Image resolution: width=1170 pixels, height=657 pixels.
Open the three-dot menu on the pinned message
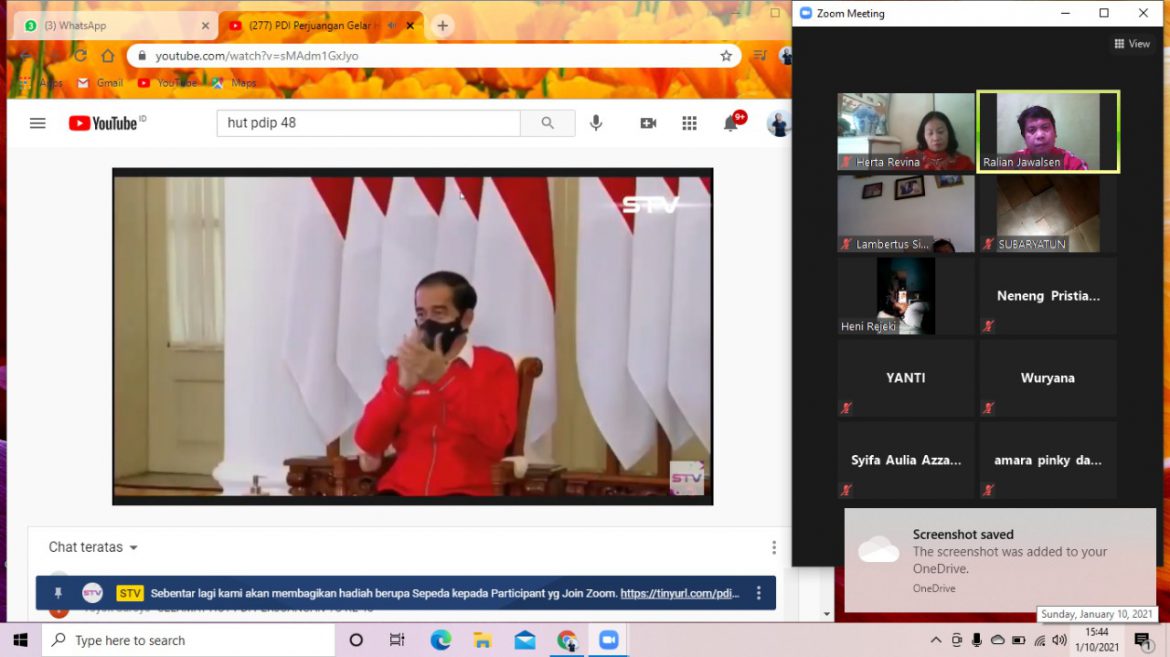757,592
